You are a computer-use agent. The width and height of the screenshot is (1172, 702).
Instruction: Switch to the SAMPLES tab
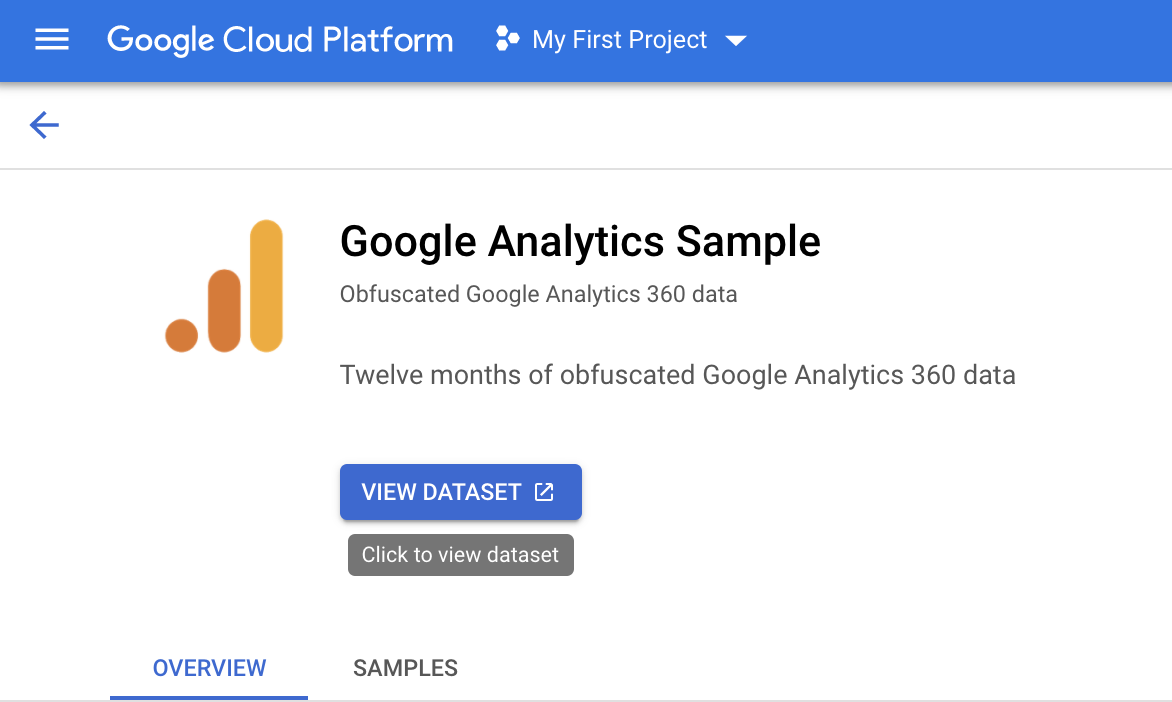coord(405,668)
